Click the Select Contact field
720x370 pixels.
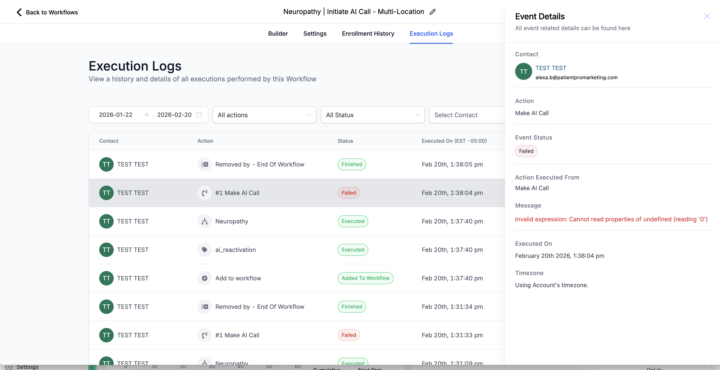tap(467, 115)
